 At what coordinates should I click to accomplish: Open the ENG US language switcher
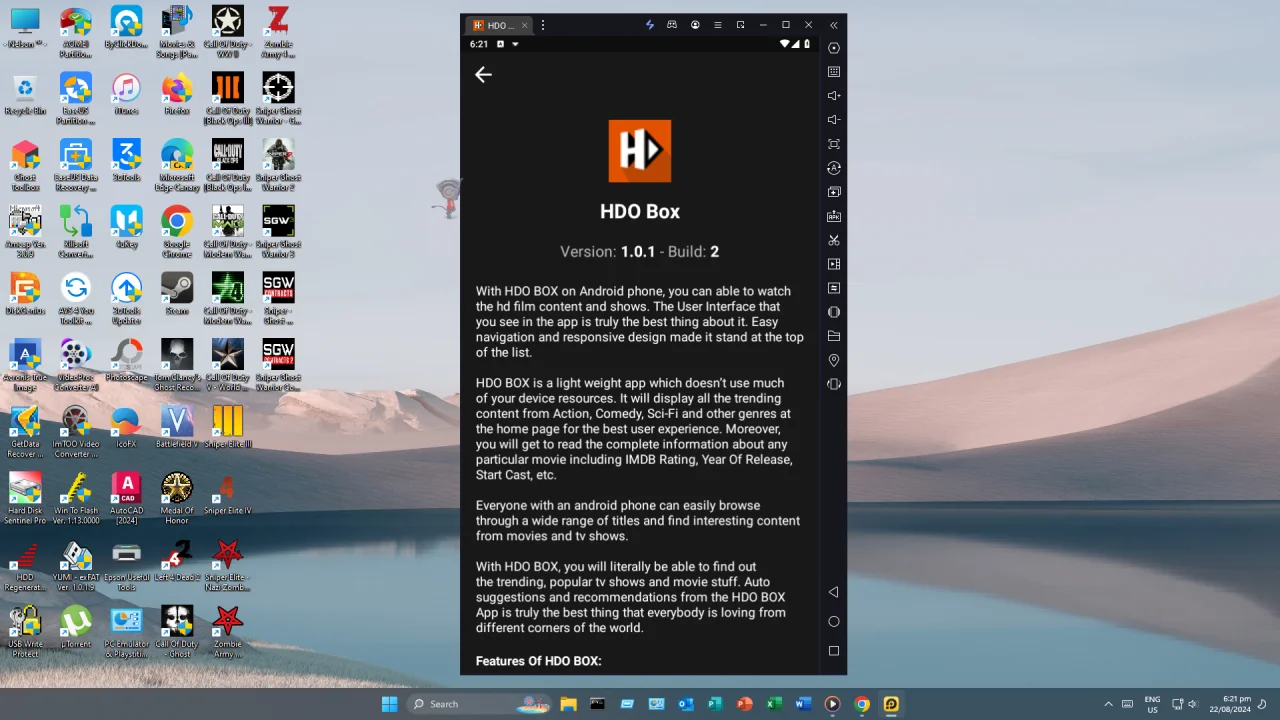[1152, 704]
